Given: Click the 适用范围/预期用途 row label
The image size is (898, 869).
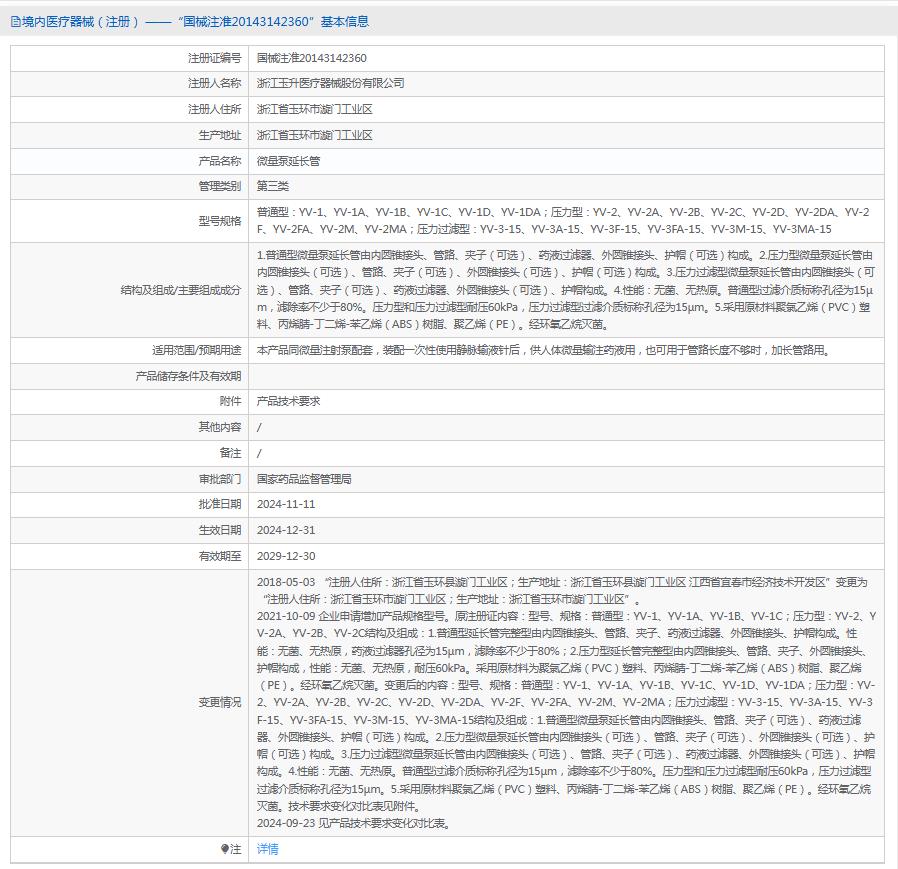Looking at the screenshot, I should pyautogui.click(x=196, y=350).
